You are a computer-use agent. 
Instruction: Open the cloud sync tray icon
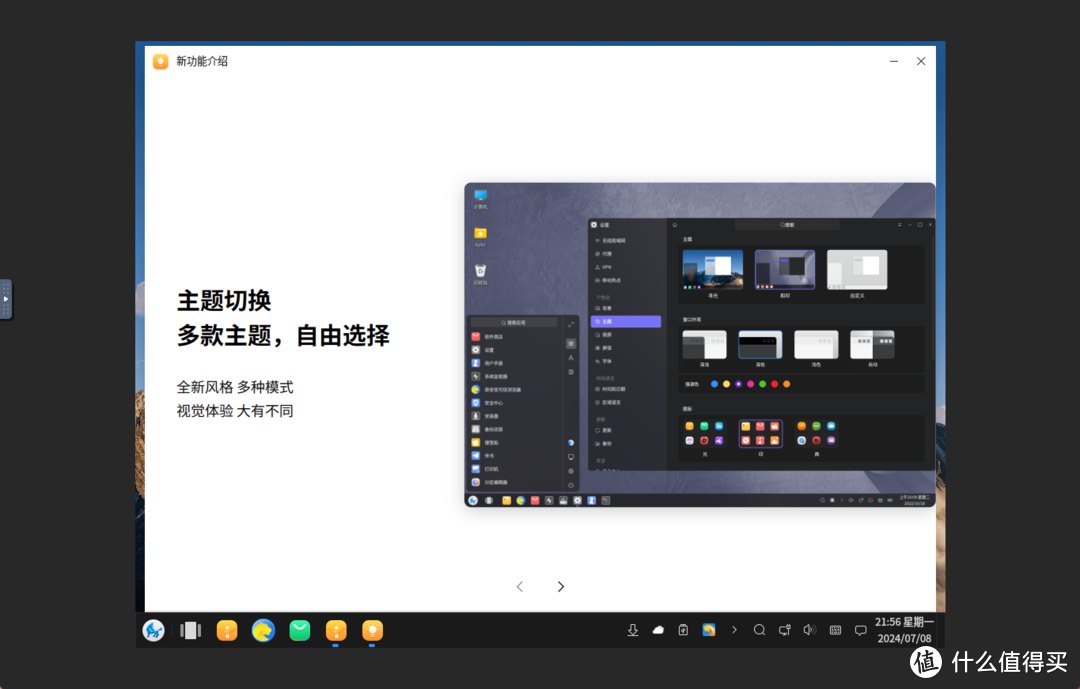[x=658, y=630]
